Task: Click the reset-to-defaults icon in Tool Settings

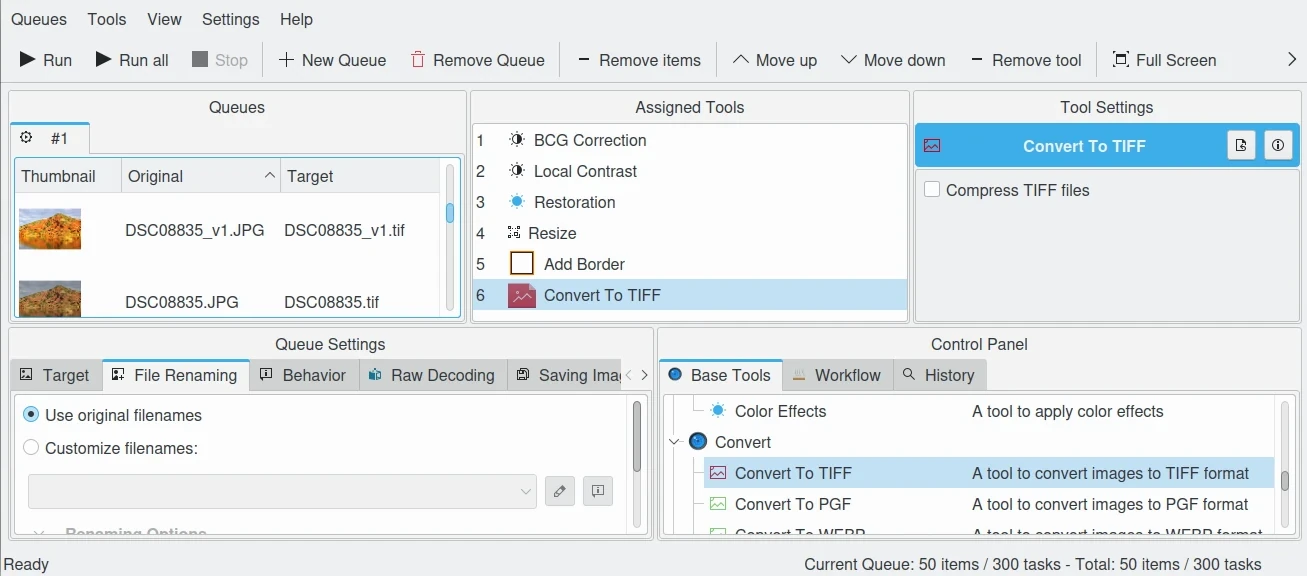Action: [x=1241, y=146]
